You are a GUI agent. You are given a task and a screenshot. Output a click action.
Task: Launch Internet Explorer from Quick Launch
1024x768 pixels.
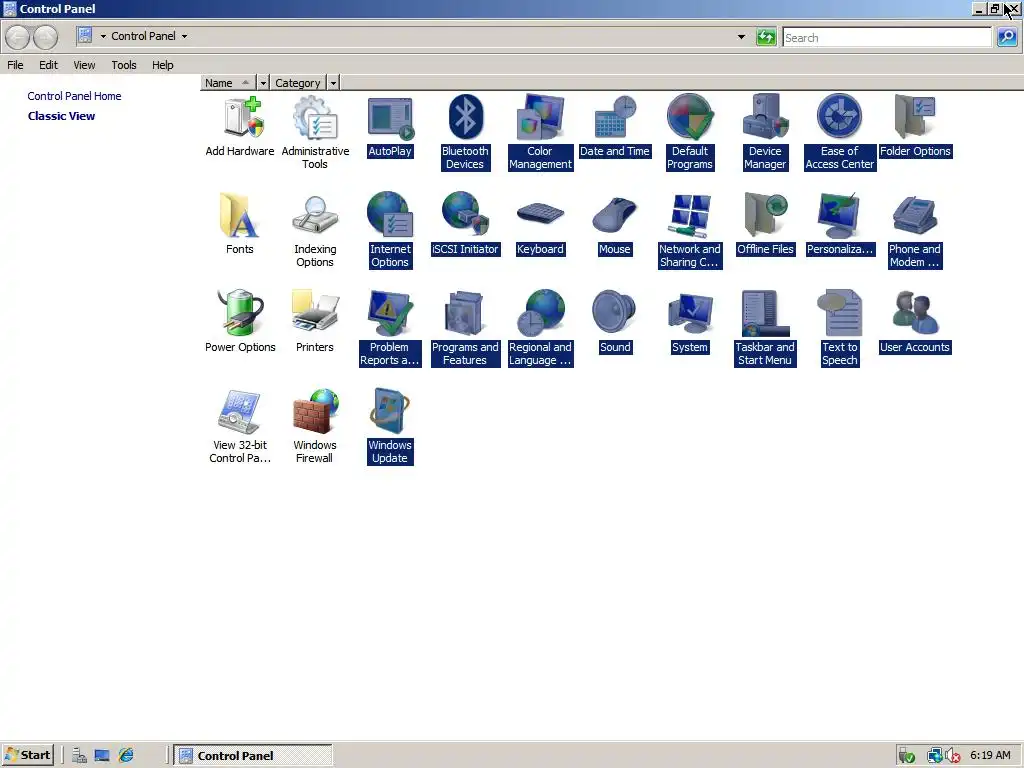pos(126,756)
